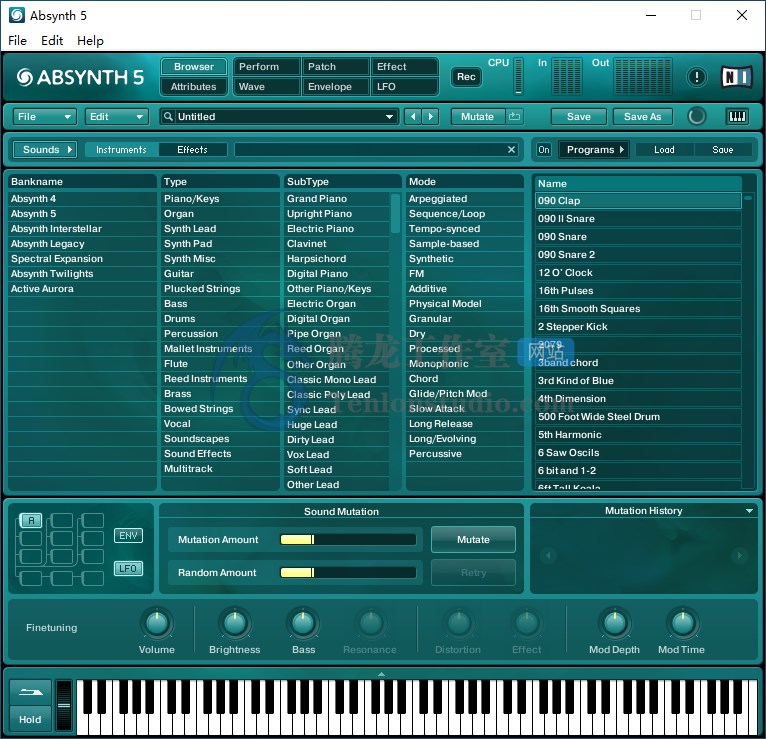Image resolution: width=766 pixels, height=739 pixels.
Task: Click the mutate export icon beside Mutate
Action: (514, 117)
